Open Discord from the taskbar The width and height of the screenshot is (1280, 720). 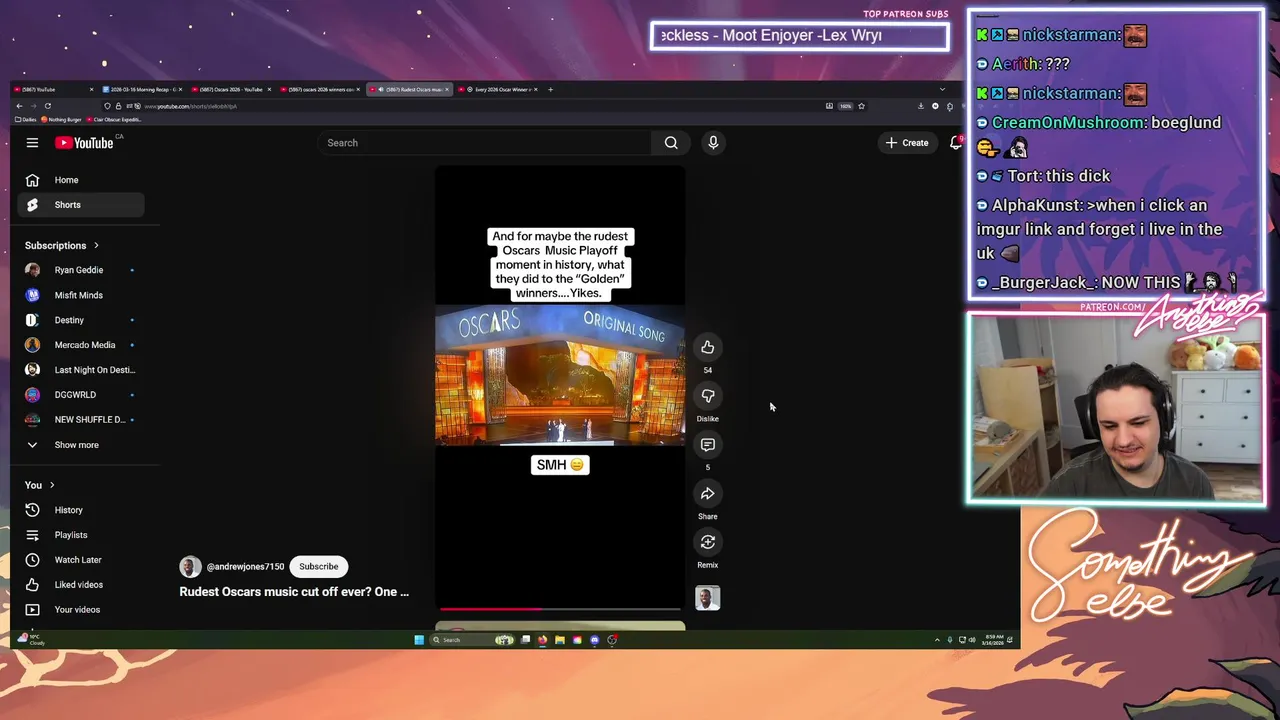(x=594, y=640)
